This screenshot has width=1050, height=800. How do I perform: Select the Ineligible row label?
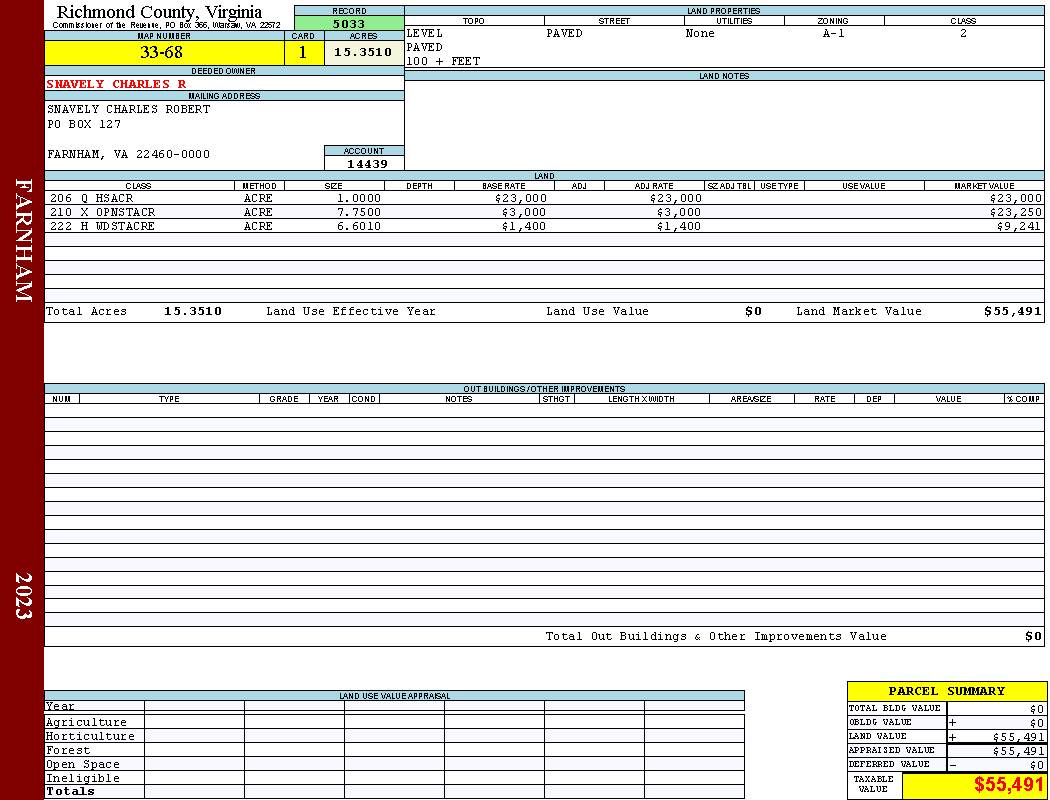coord(82,779)
